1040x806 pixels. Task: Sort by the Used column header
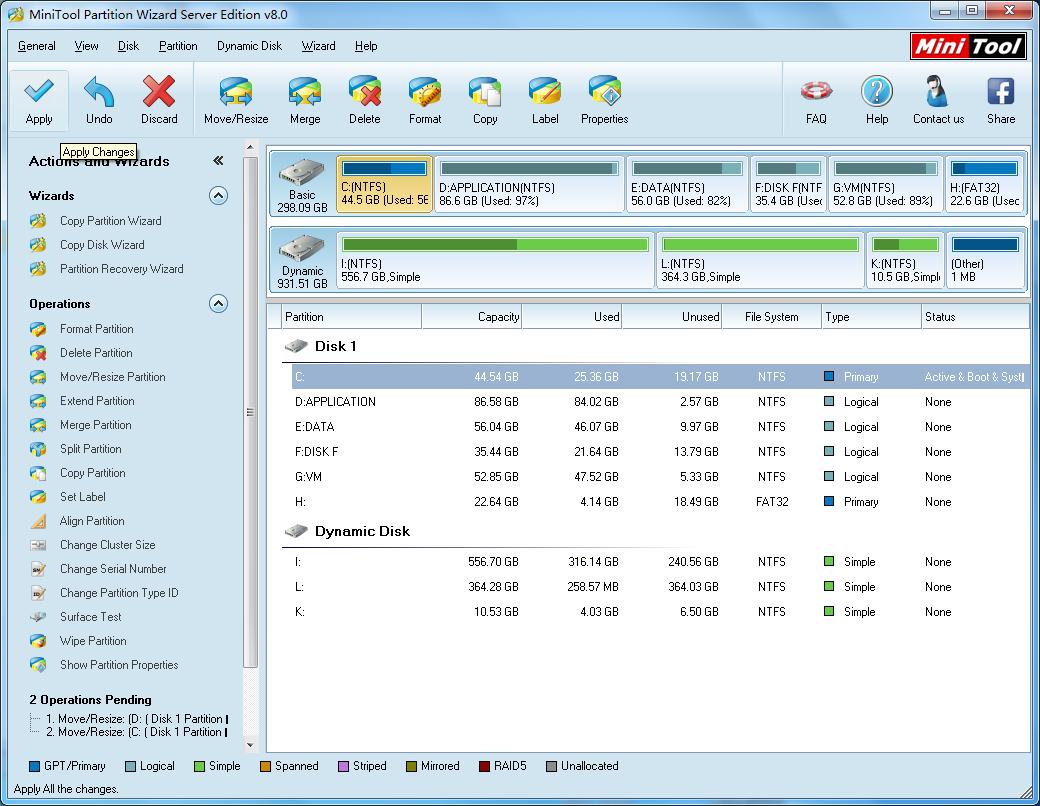tap(572, 317)
